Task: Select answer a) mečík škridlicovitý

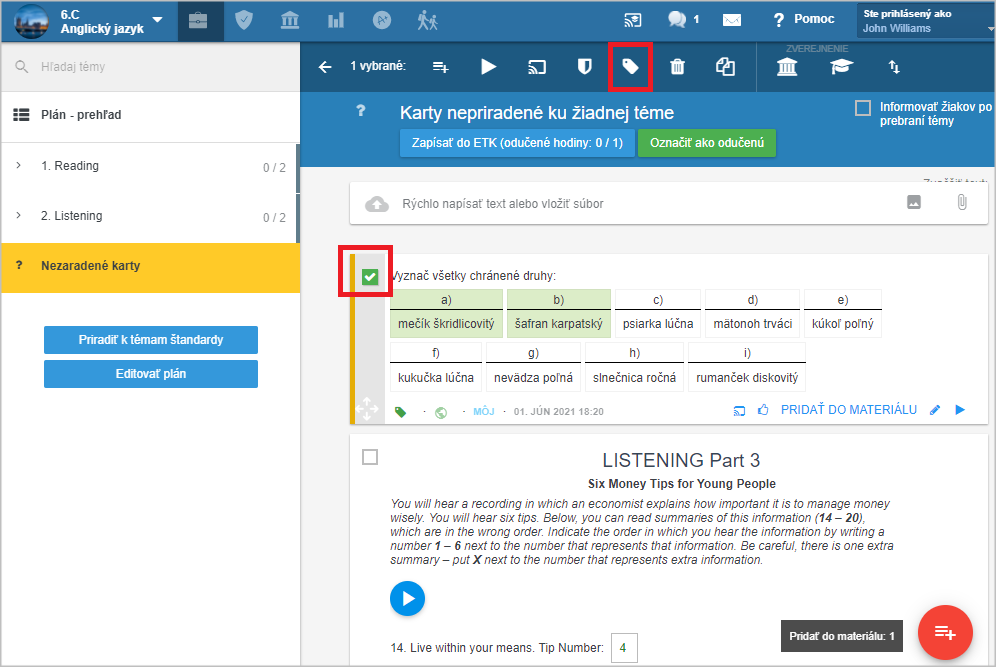Action: click(446, 313)
